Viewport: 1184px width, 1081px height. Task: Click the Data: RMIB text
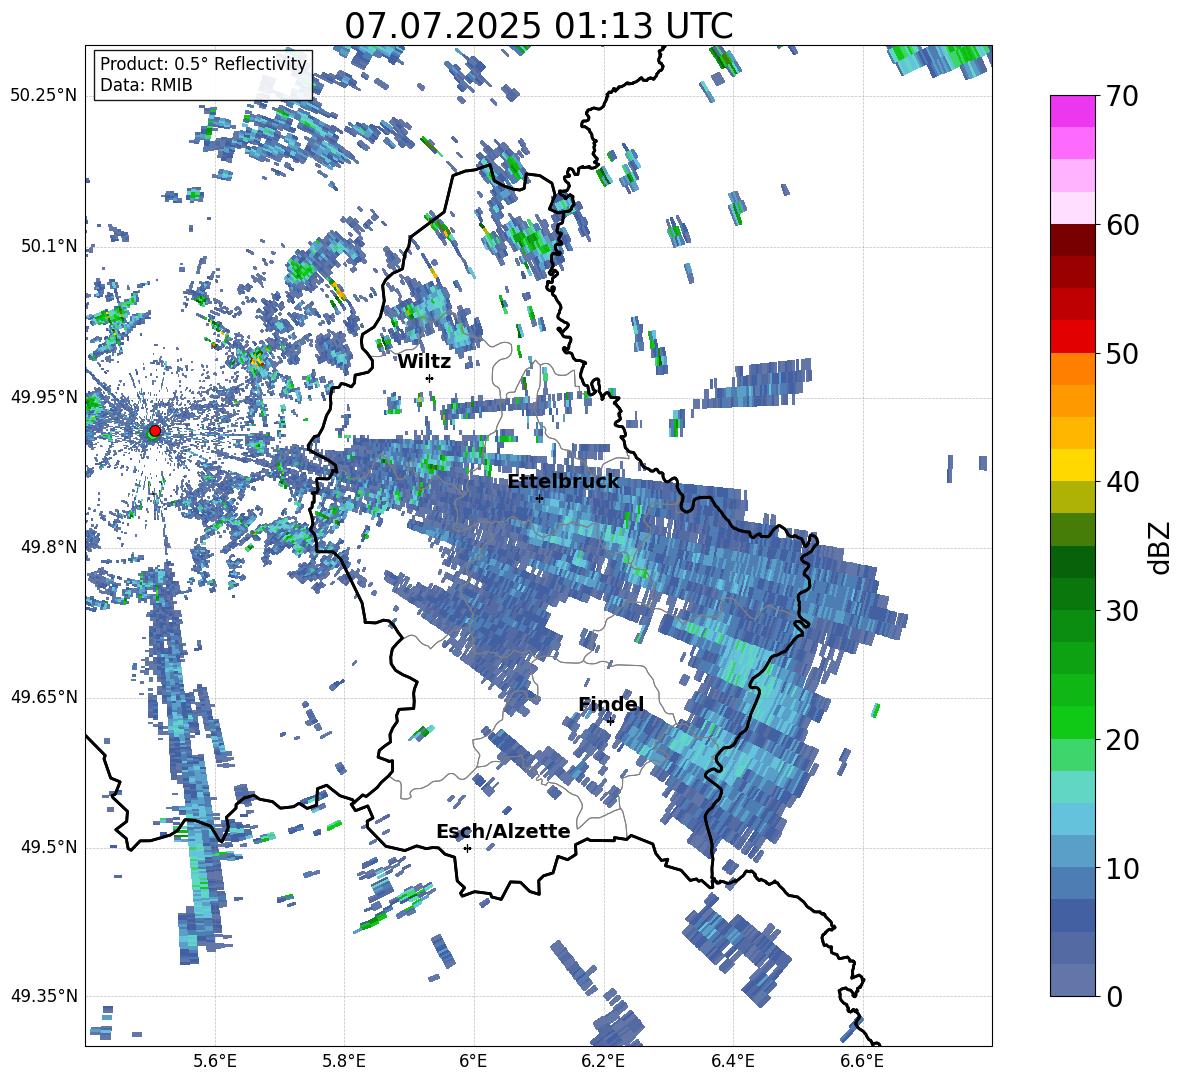(x=146, y=85)
